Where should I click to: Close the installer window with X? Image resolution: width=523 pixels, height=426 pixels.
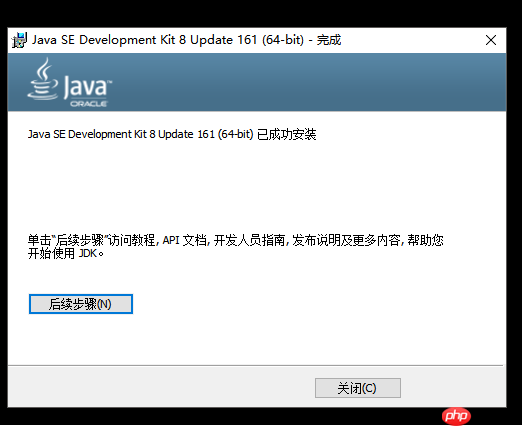491,40
